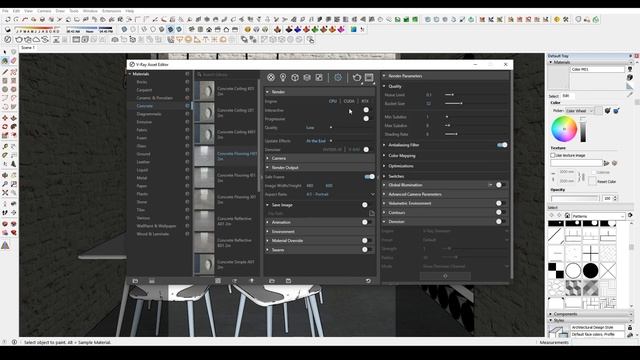This screenshot has height=360, width=640.
Task: Click the match color of object icon
Action: pos(607,111)
